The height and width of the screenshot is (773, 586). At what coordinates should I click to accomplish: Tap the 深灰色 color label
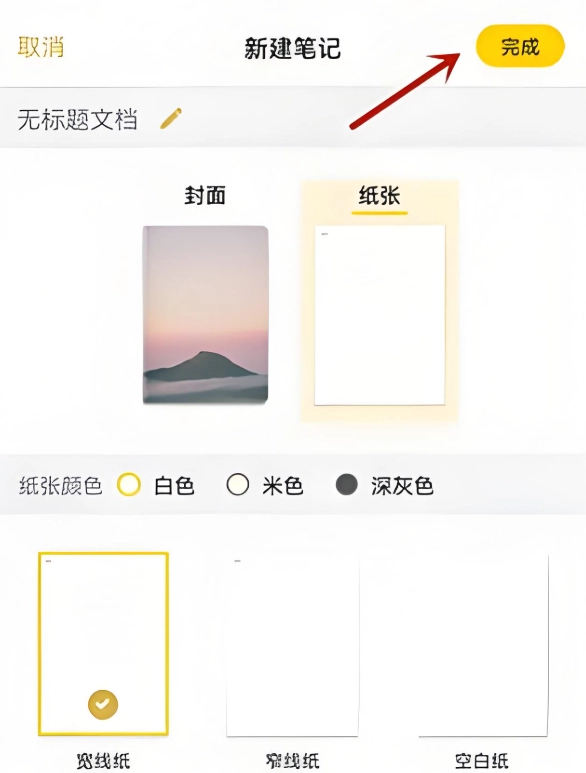402,486
